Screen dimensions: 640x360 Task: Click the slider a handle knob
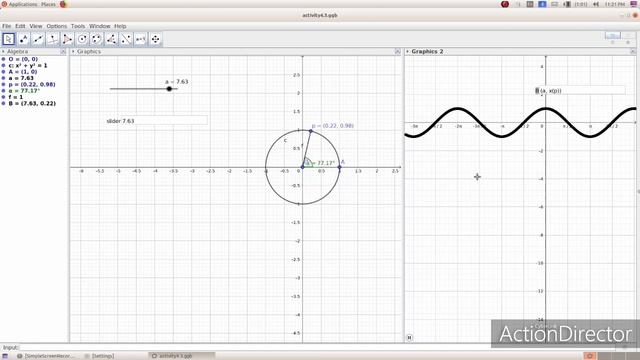169,89
